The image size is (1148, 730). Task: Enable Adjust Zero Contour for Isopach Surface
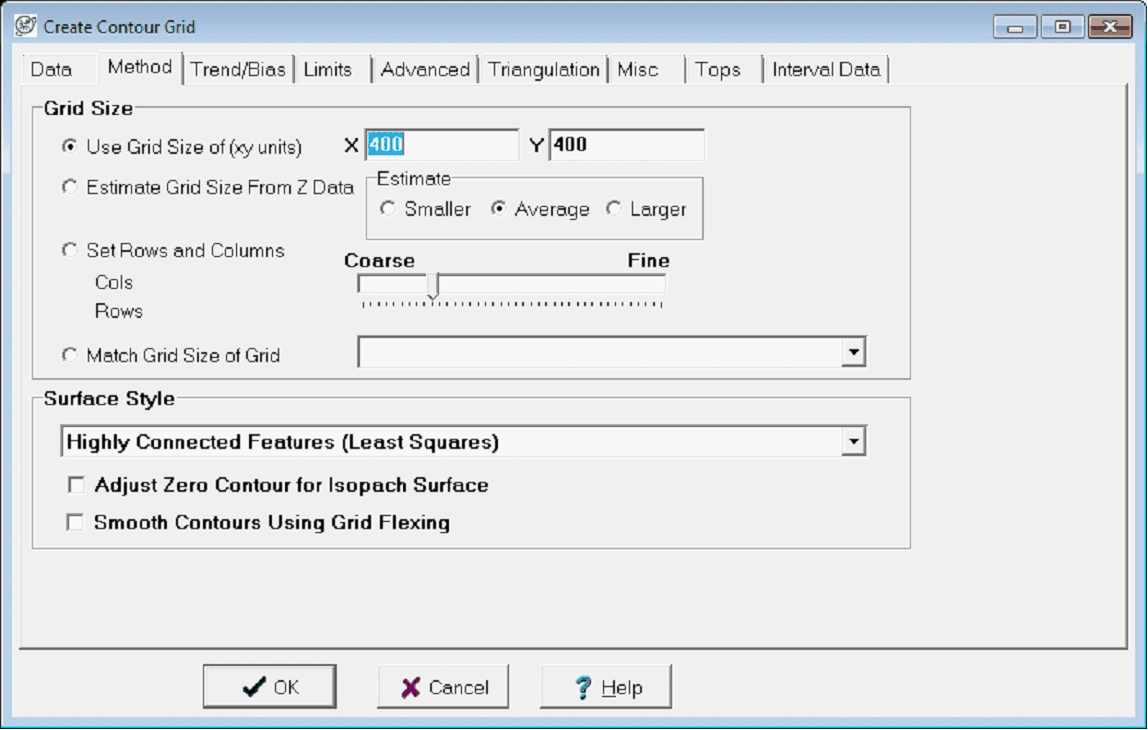pos(75,486)
